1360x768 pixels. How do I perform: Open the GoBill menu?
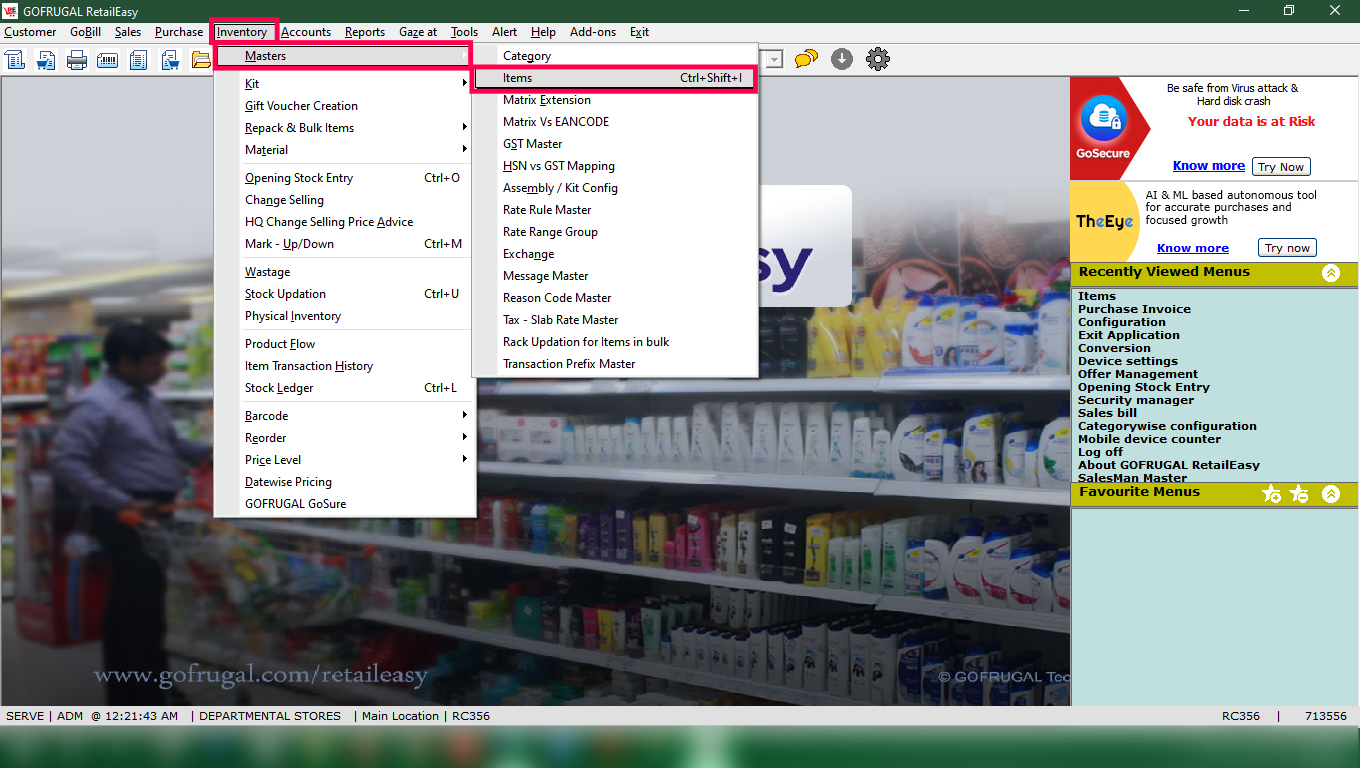[x=85, y=32]
